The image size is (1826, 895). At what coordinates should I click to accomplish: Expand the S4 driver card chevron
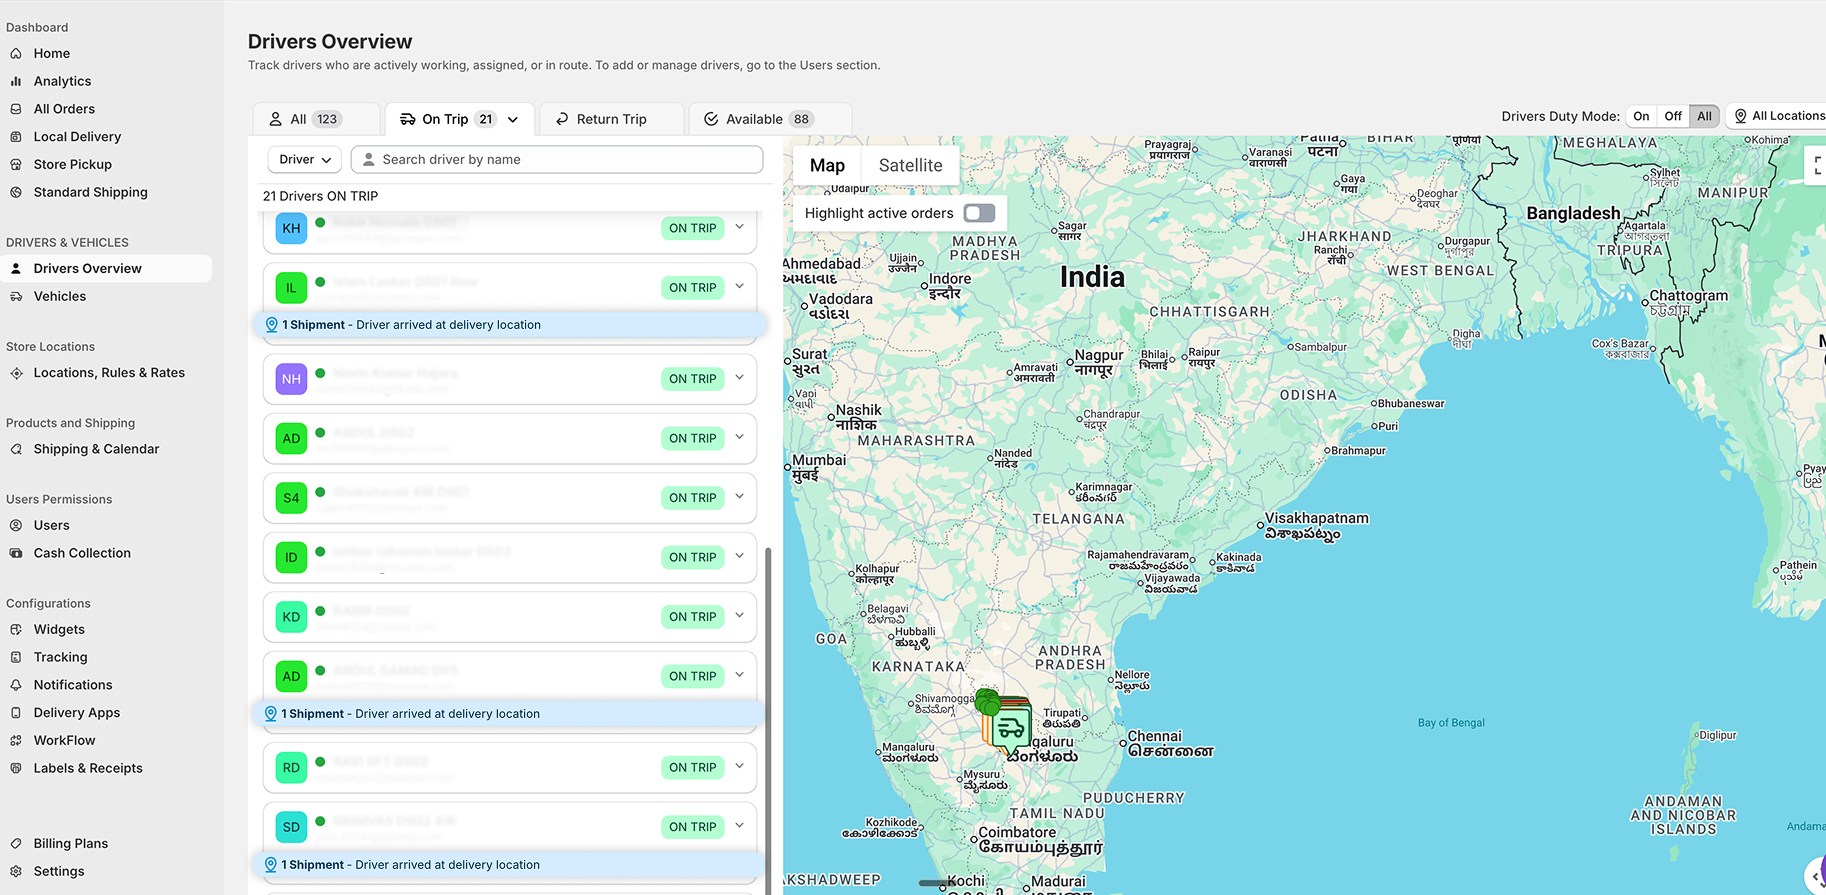pyautogui.click(x=739, y=496)
